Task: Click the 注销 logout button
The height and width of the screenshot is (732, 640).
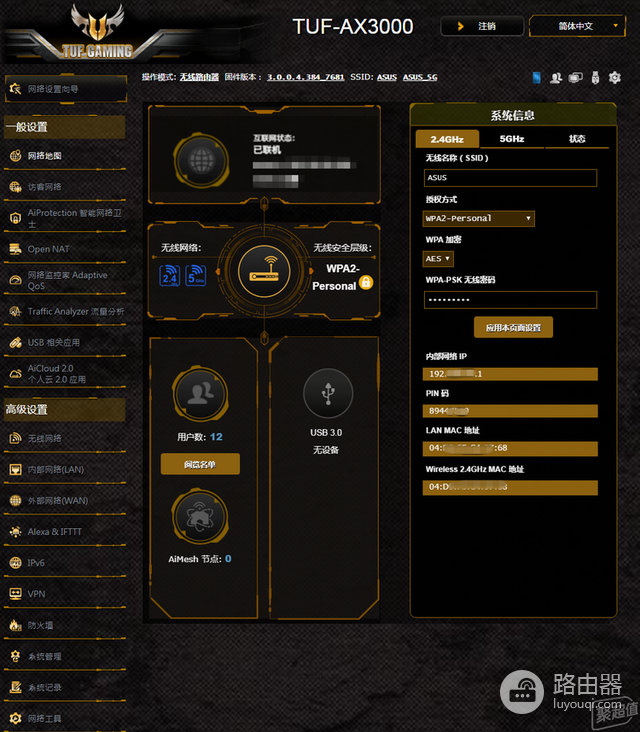Action: [x=482, y=26]
